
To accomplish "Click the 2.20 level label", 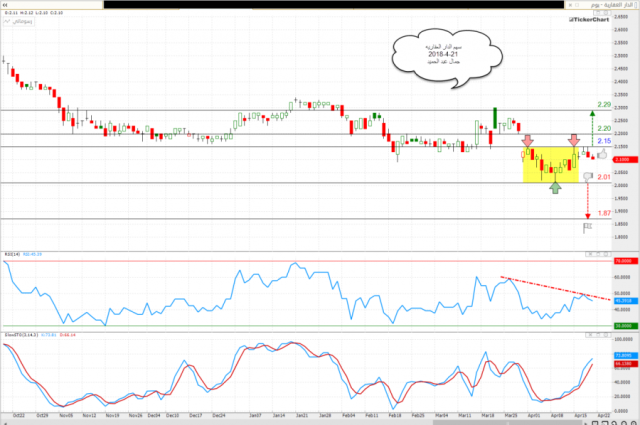I will click(x=604, y=129).
